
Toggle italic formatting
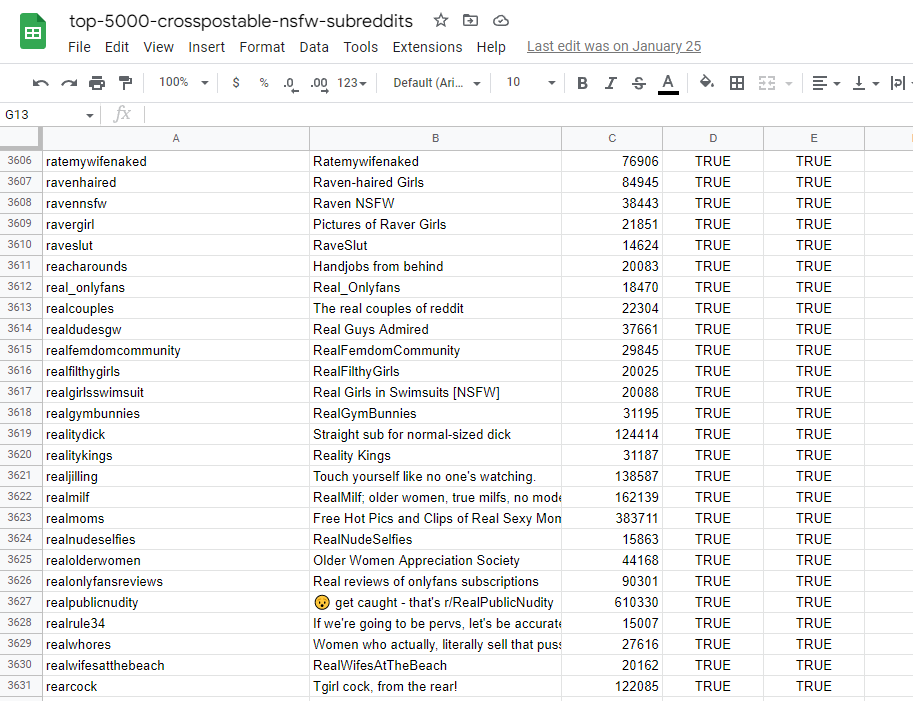coord(610,83)
